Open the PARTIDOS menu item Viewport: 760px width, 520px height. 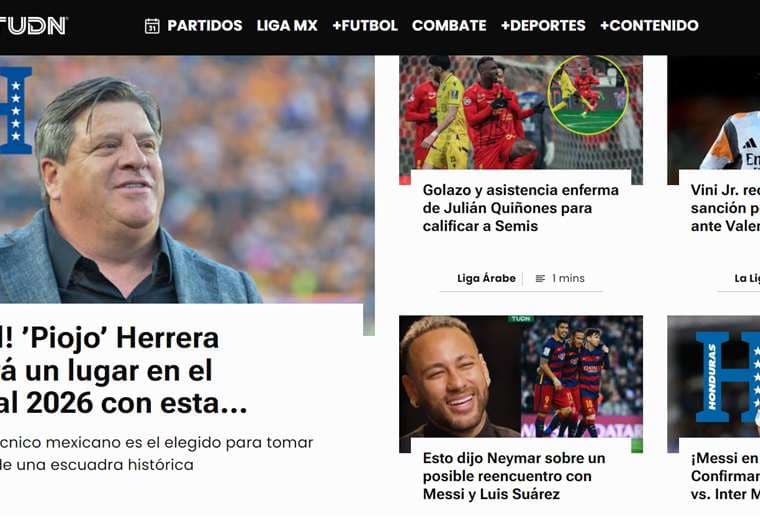205,26
